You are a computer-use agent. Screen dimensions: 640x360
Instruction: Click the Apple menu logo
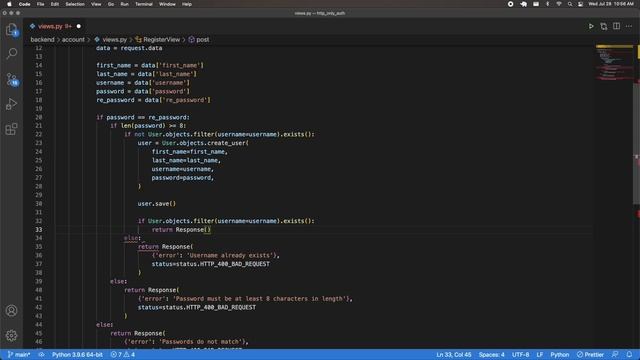coord(9,4)
